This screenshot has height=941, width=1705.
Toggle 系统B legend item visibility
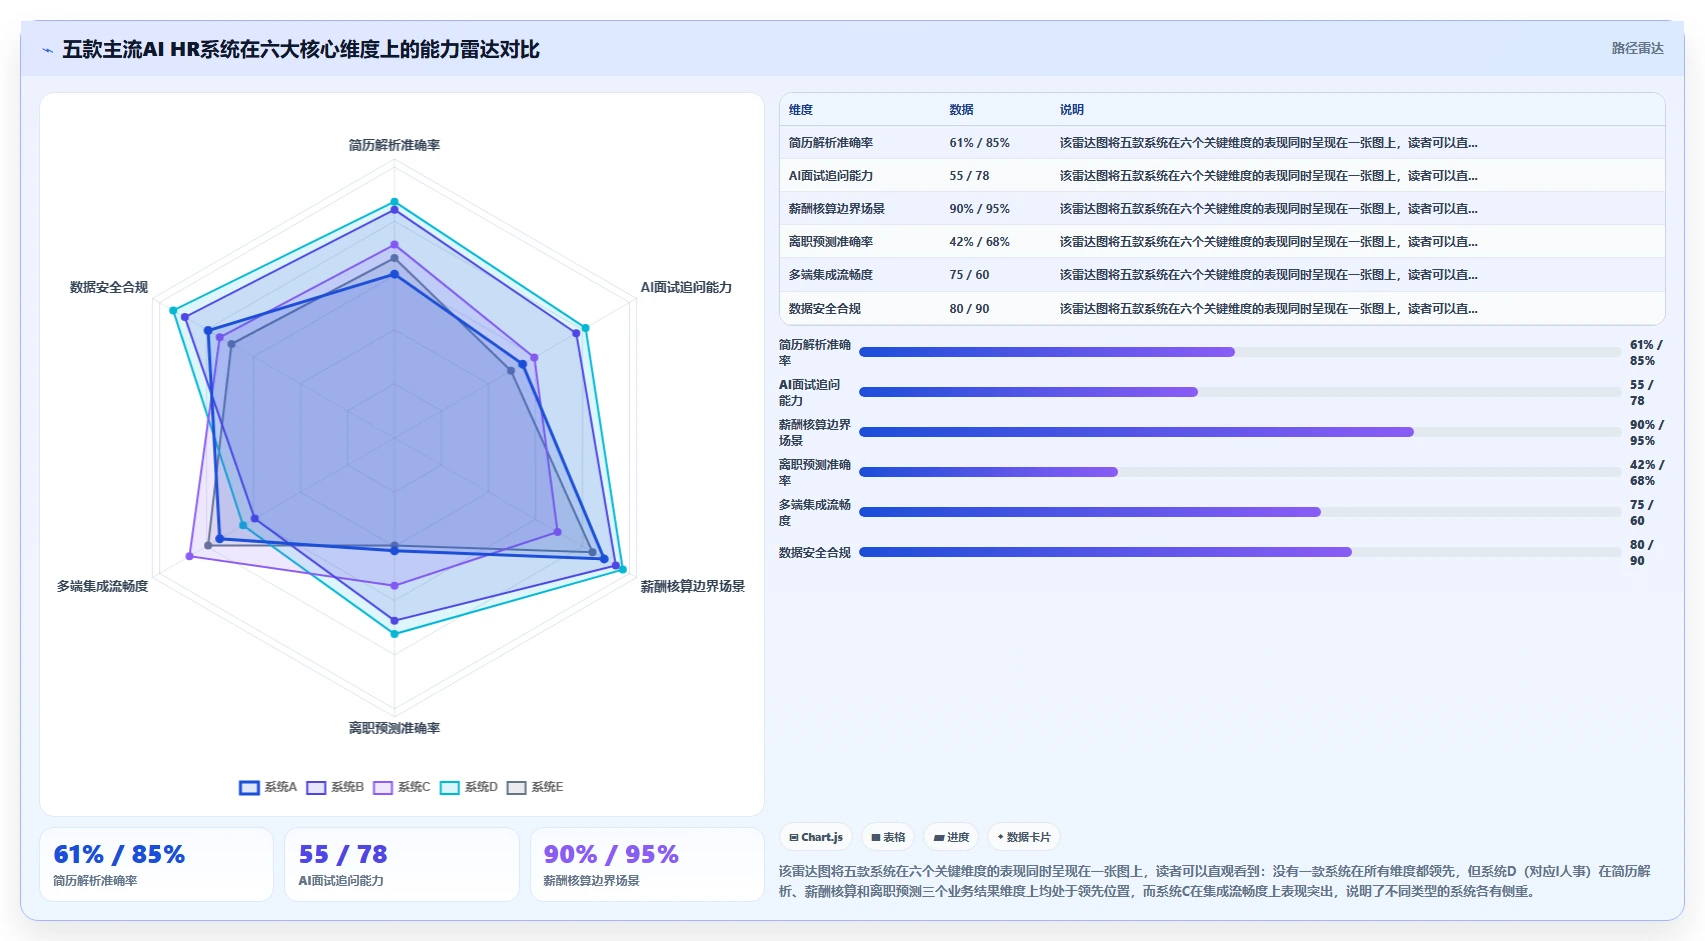point(335,788)
